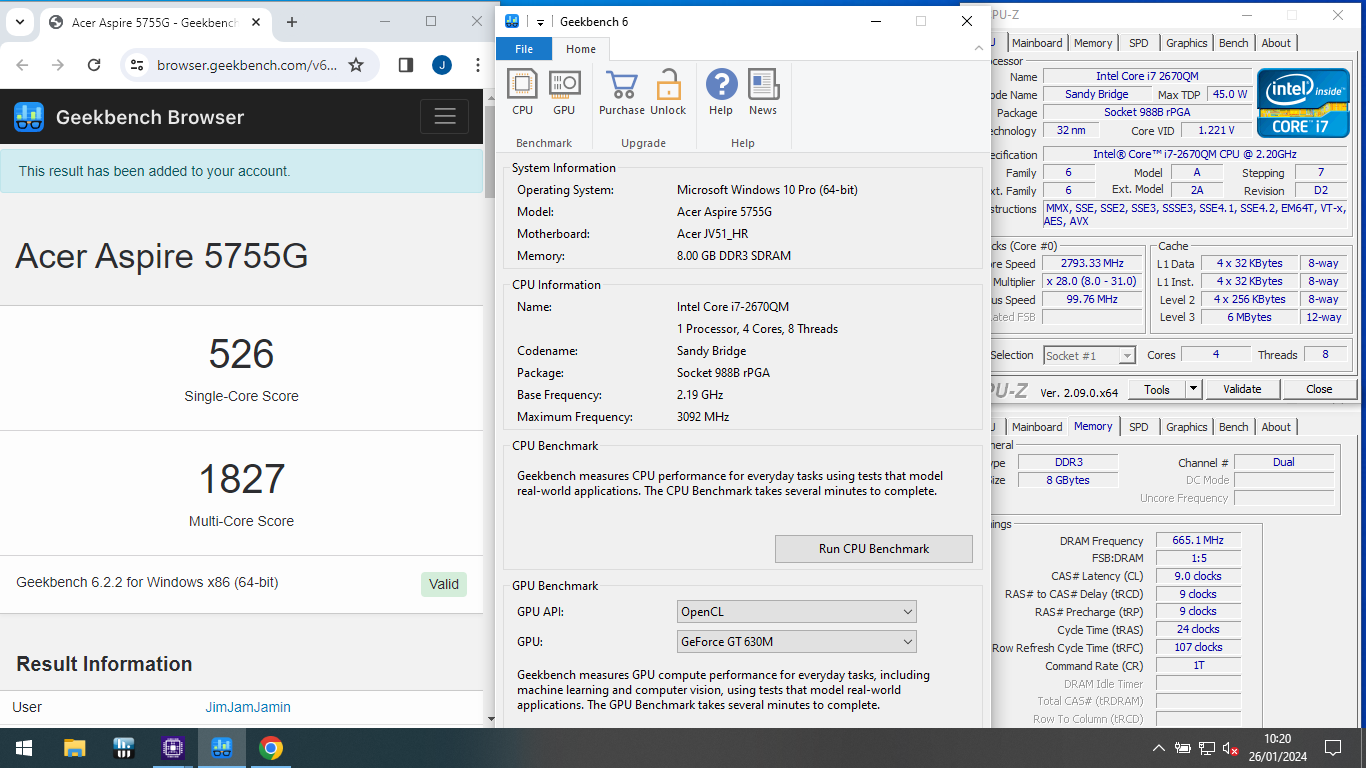Screen dimensions: 1366x768
Task: Open the Purchase cart icon
Action: [x=621, y=93]
